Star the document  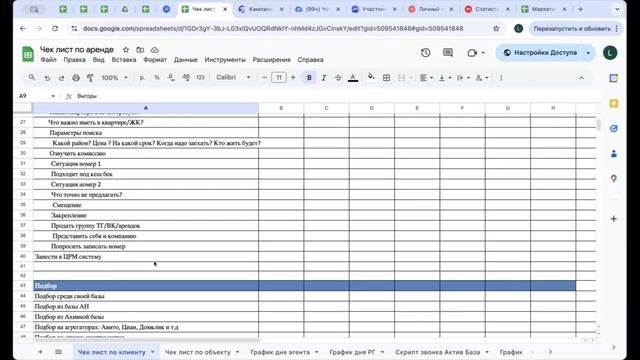click(126, 50)
